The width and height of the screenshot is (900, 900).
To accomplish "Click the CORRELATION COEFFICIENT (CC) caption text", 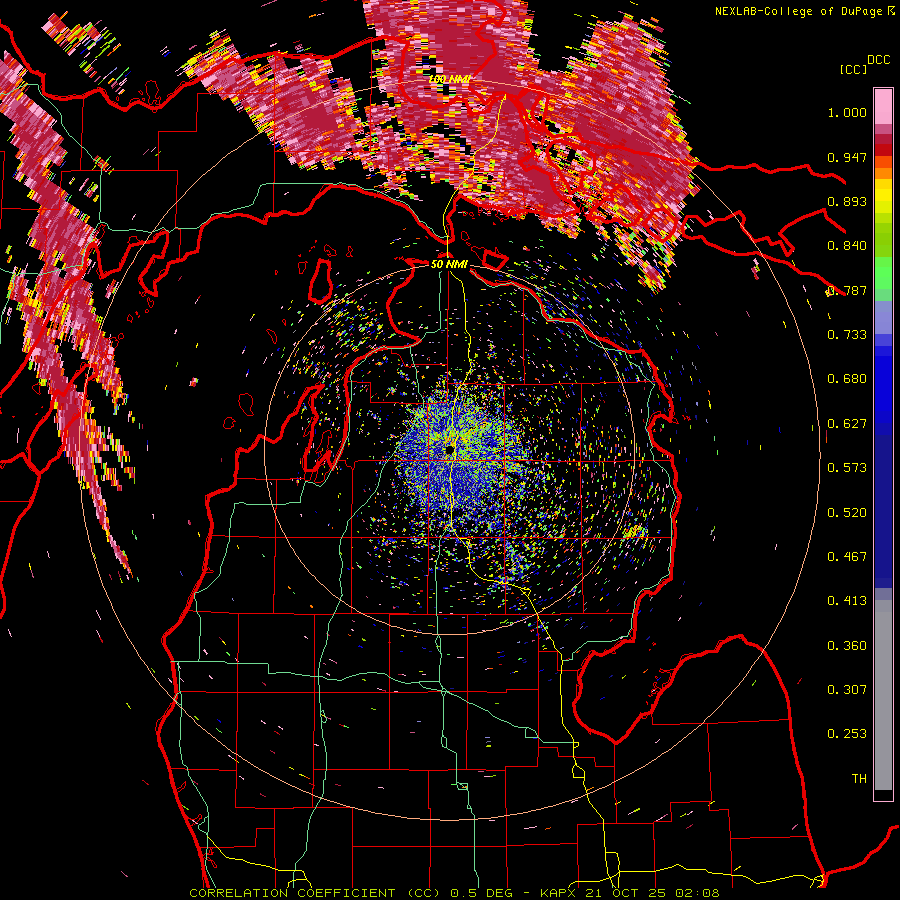I will (x=315, y=893).
